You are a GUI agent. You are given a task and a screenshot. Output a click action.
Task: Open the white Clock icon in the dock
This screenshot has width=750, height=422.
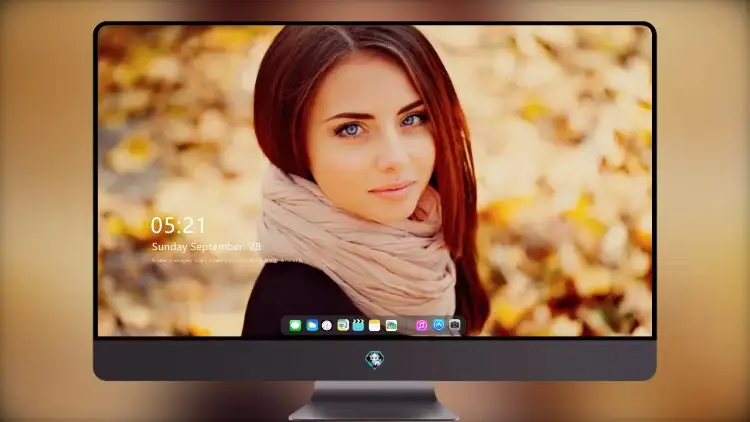click(327, 326)
